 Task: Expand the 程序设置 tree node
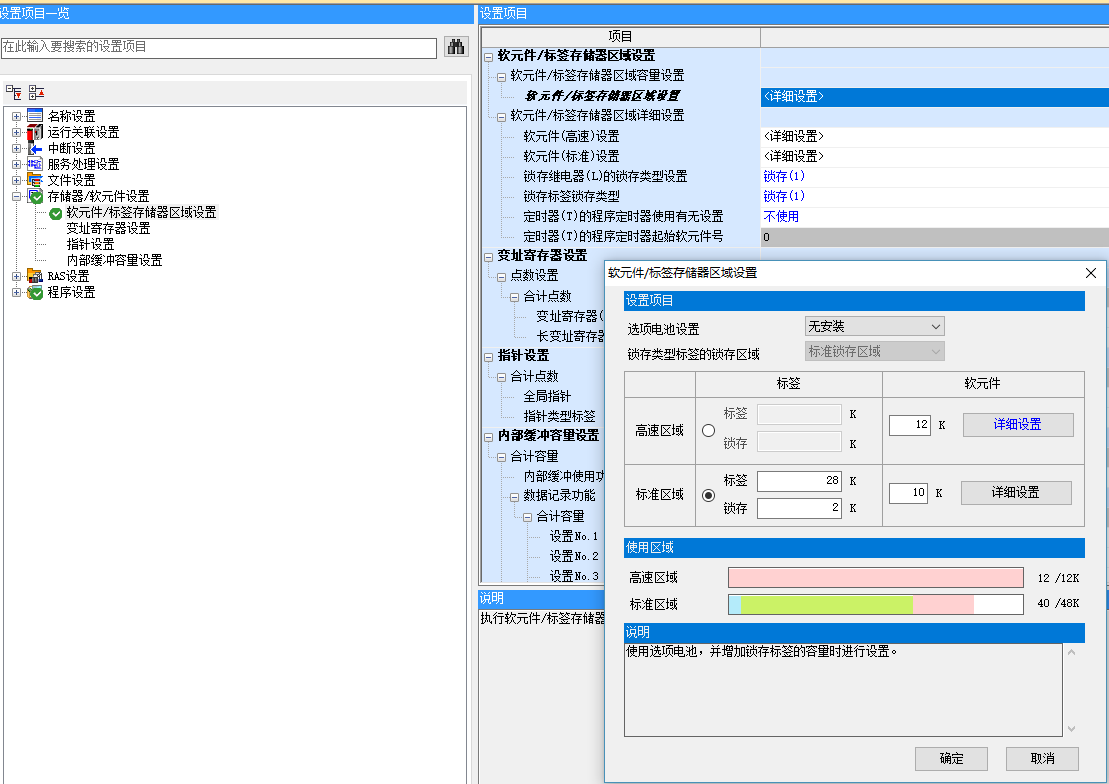click(x=16, y=292)
